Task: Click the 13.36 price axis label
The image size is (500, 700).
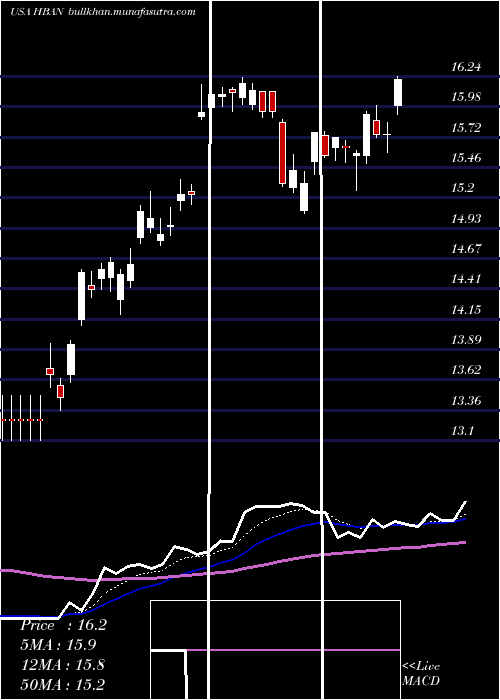Action: coord(466,400)
